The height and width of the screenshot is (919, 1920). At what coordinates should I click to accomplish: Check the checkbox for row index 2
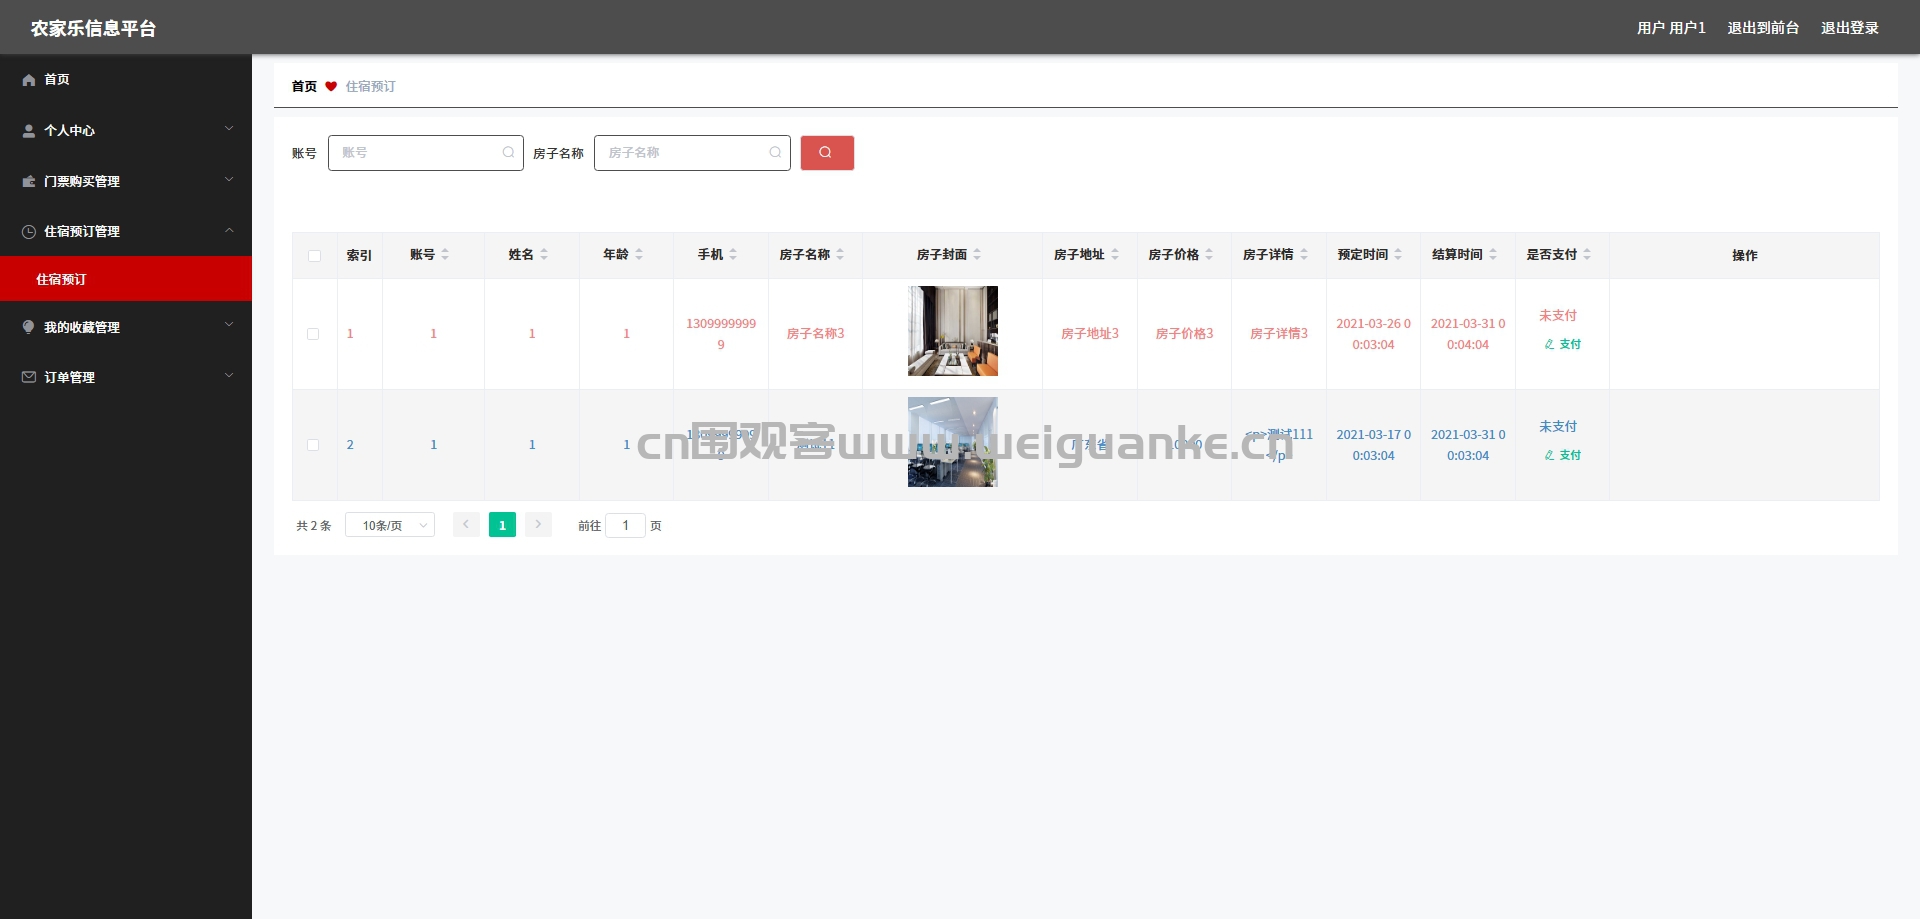click(313, 445)
